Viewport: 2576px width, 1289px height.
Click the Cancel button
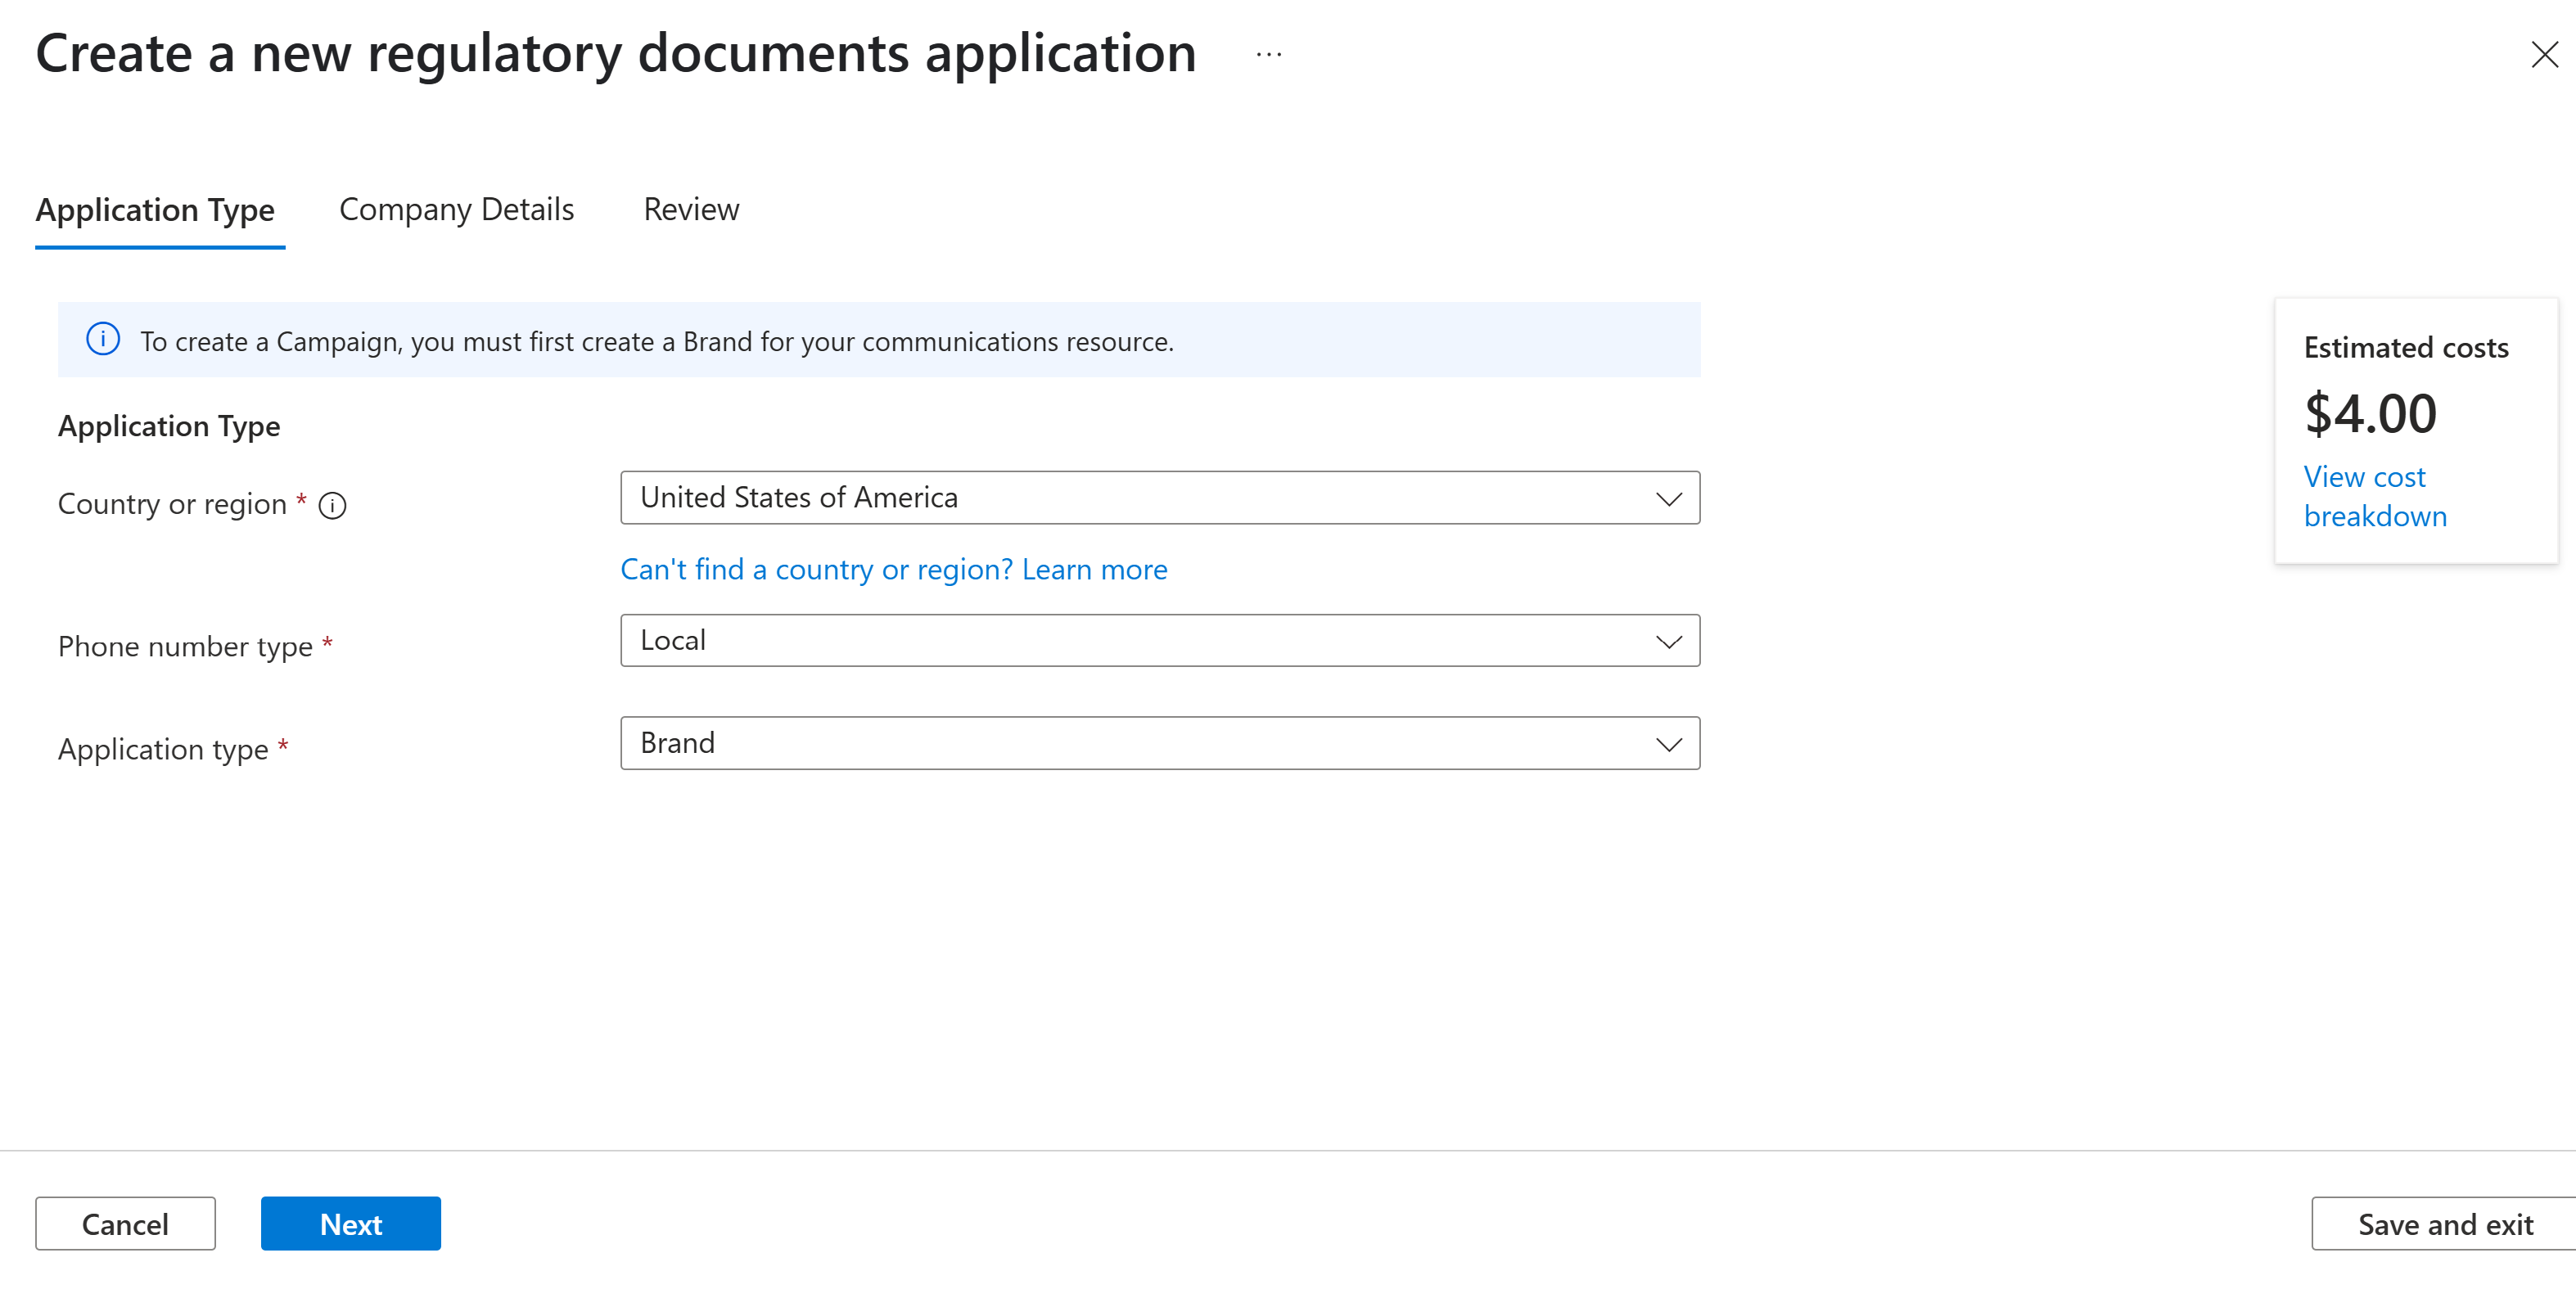pyautogui.click(x=125, y=1224)
